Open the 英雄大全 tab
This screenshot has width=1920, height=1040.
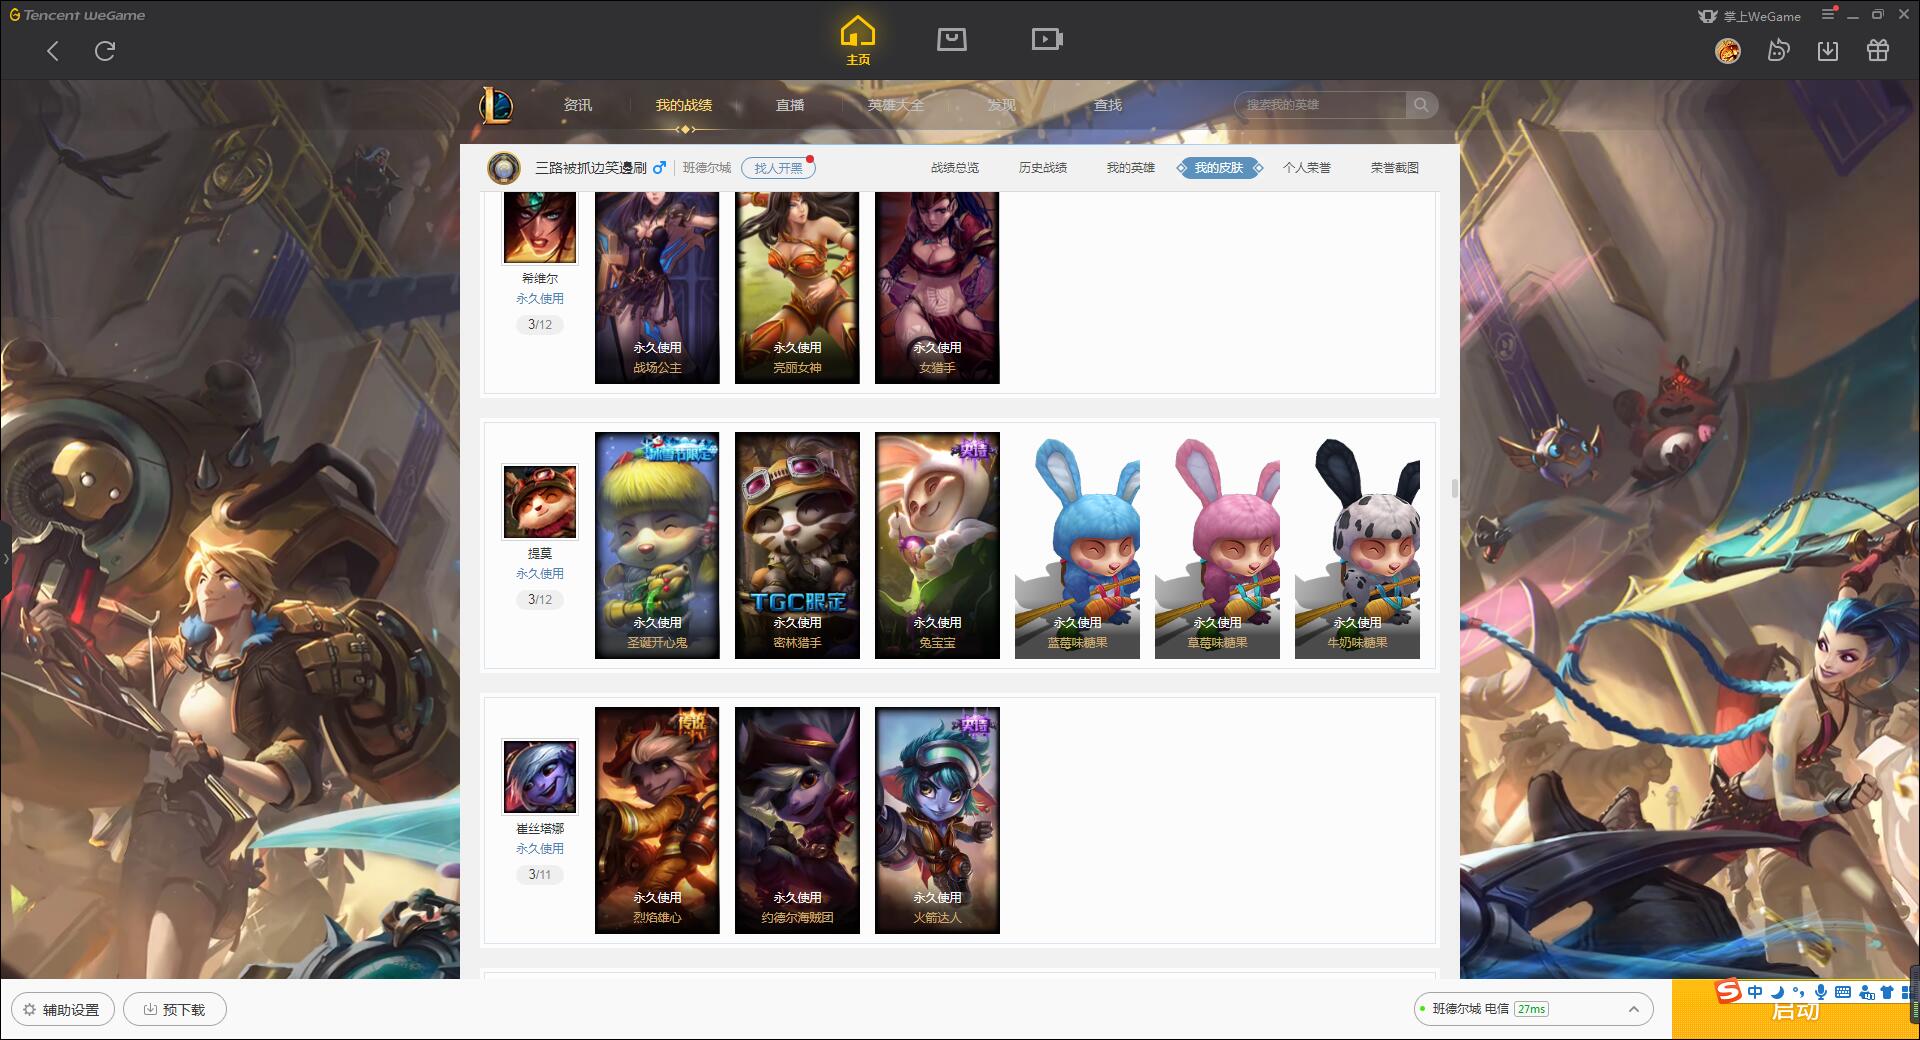pos(896,105)
